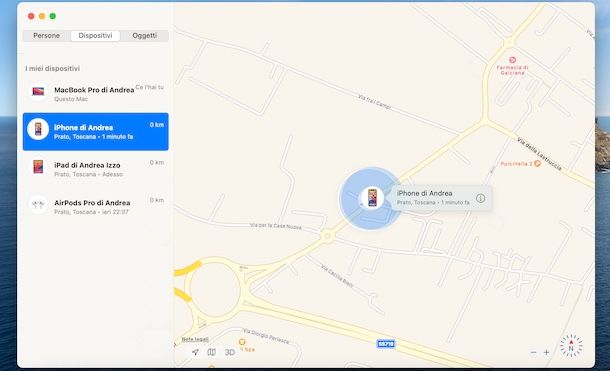
Task: Select AirPods Pro di Andrea device
Action: tap(96, 207)
